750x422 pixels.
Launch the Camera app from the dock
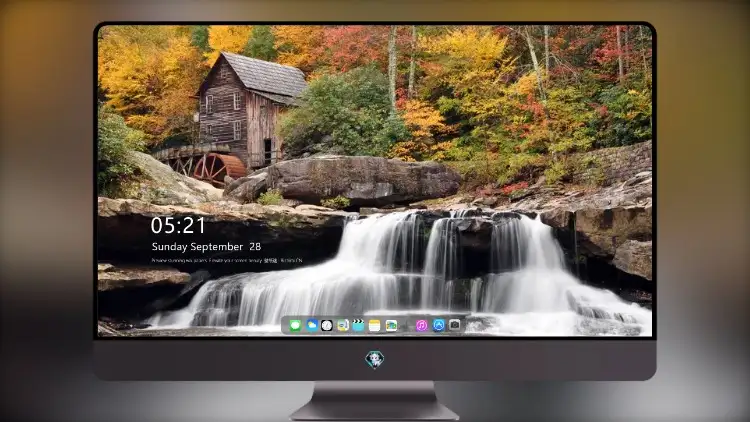(x=455, y=325)
